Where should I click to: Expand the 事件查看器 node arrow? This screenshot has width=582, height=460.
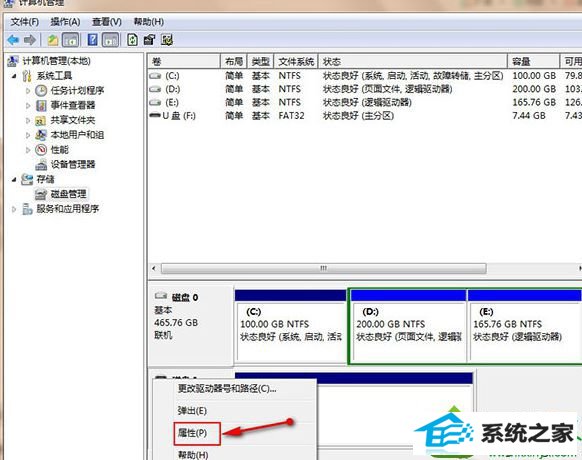(28, 105)
